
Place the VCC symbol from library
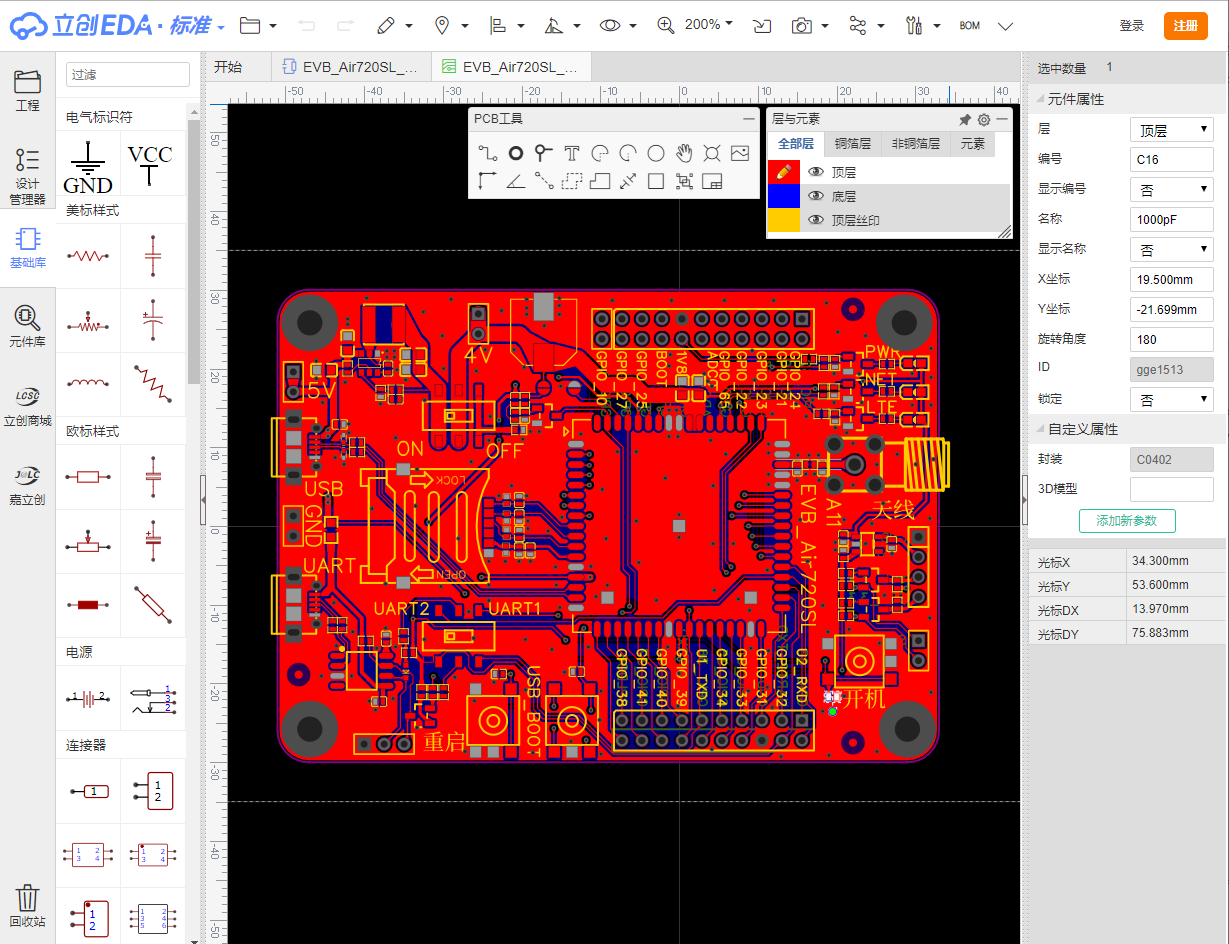[x=151, y=165]
